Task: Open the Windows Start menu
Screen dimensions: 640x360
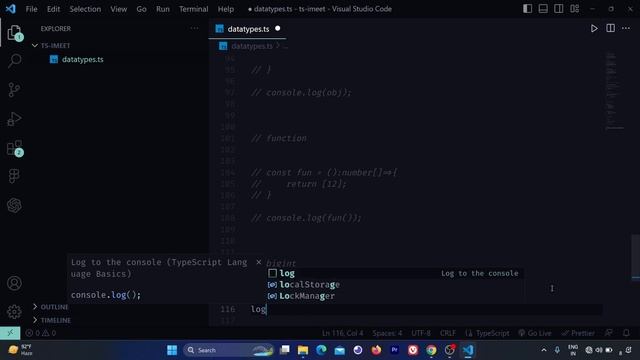Action: point(172,350)
